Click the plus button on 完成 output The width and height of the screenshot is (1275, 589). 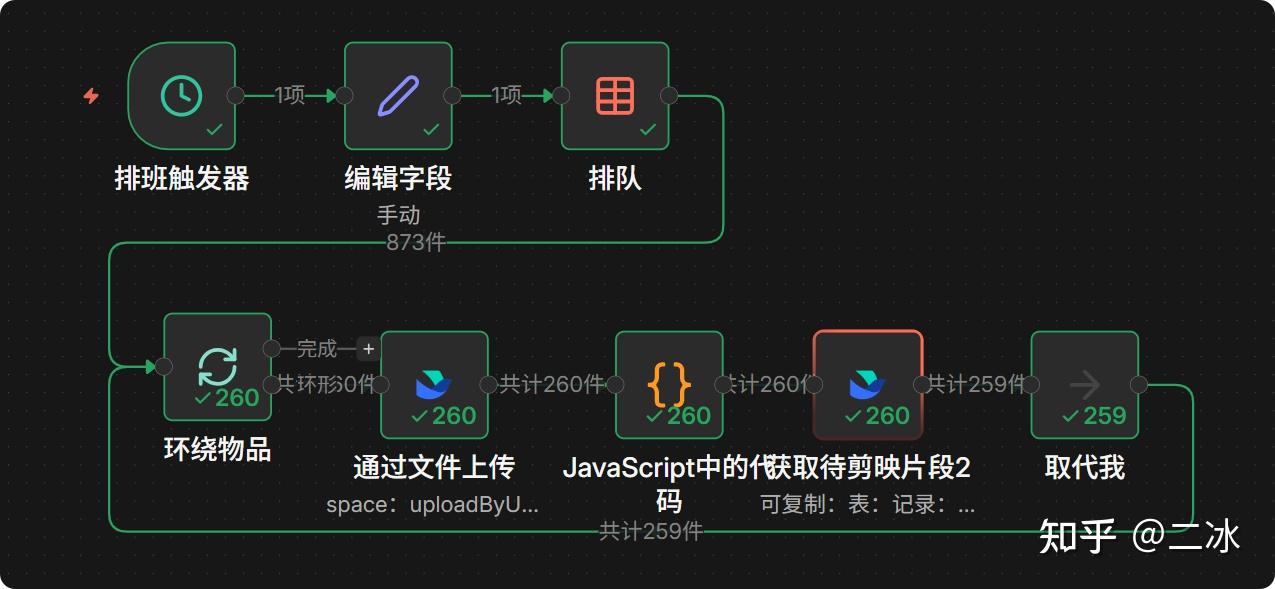pos(368,349)
